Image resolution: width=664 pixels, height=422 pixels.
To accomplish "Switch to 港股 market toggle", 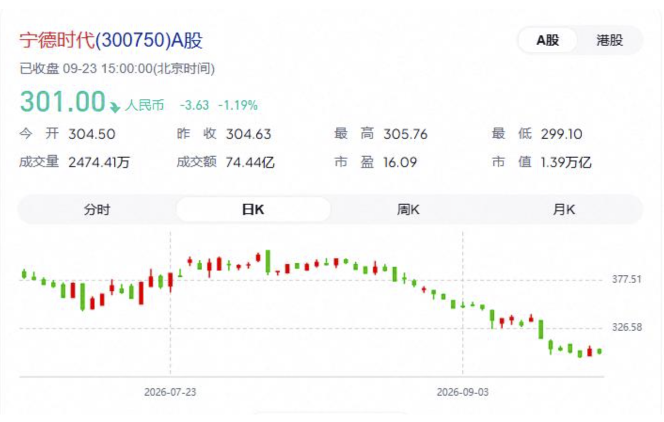I will [x=609, y=41].
